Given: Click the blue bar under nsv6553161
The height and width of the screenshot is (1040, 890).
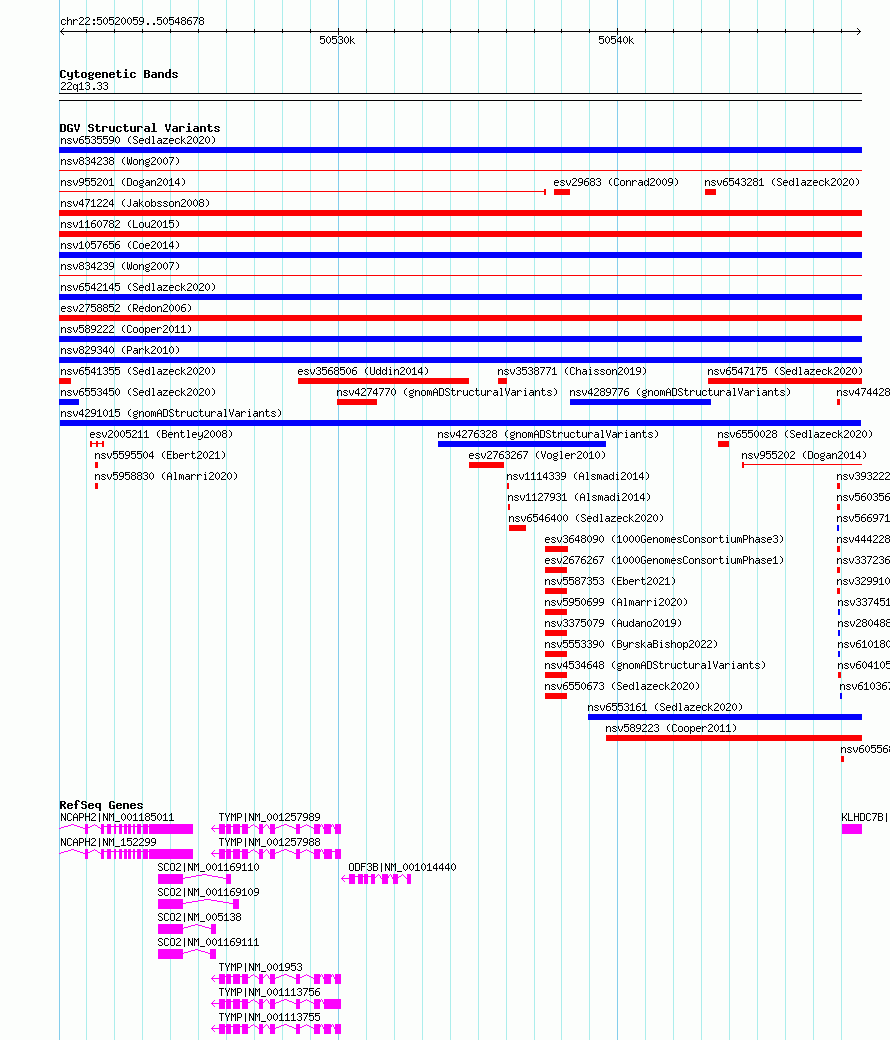Looking at the screenshot, I should pyautogui.click(x=725, y=717).
